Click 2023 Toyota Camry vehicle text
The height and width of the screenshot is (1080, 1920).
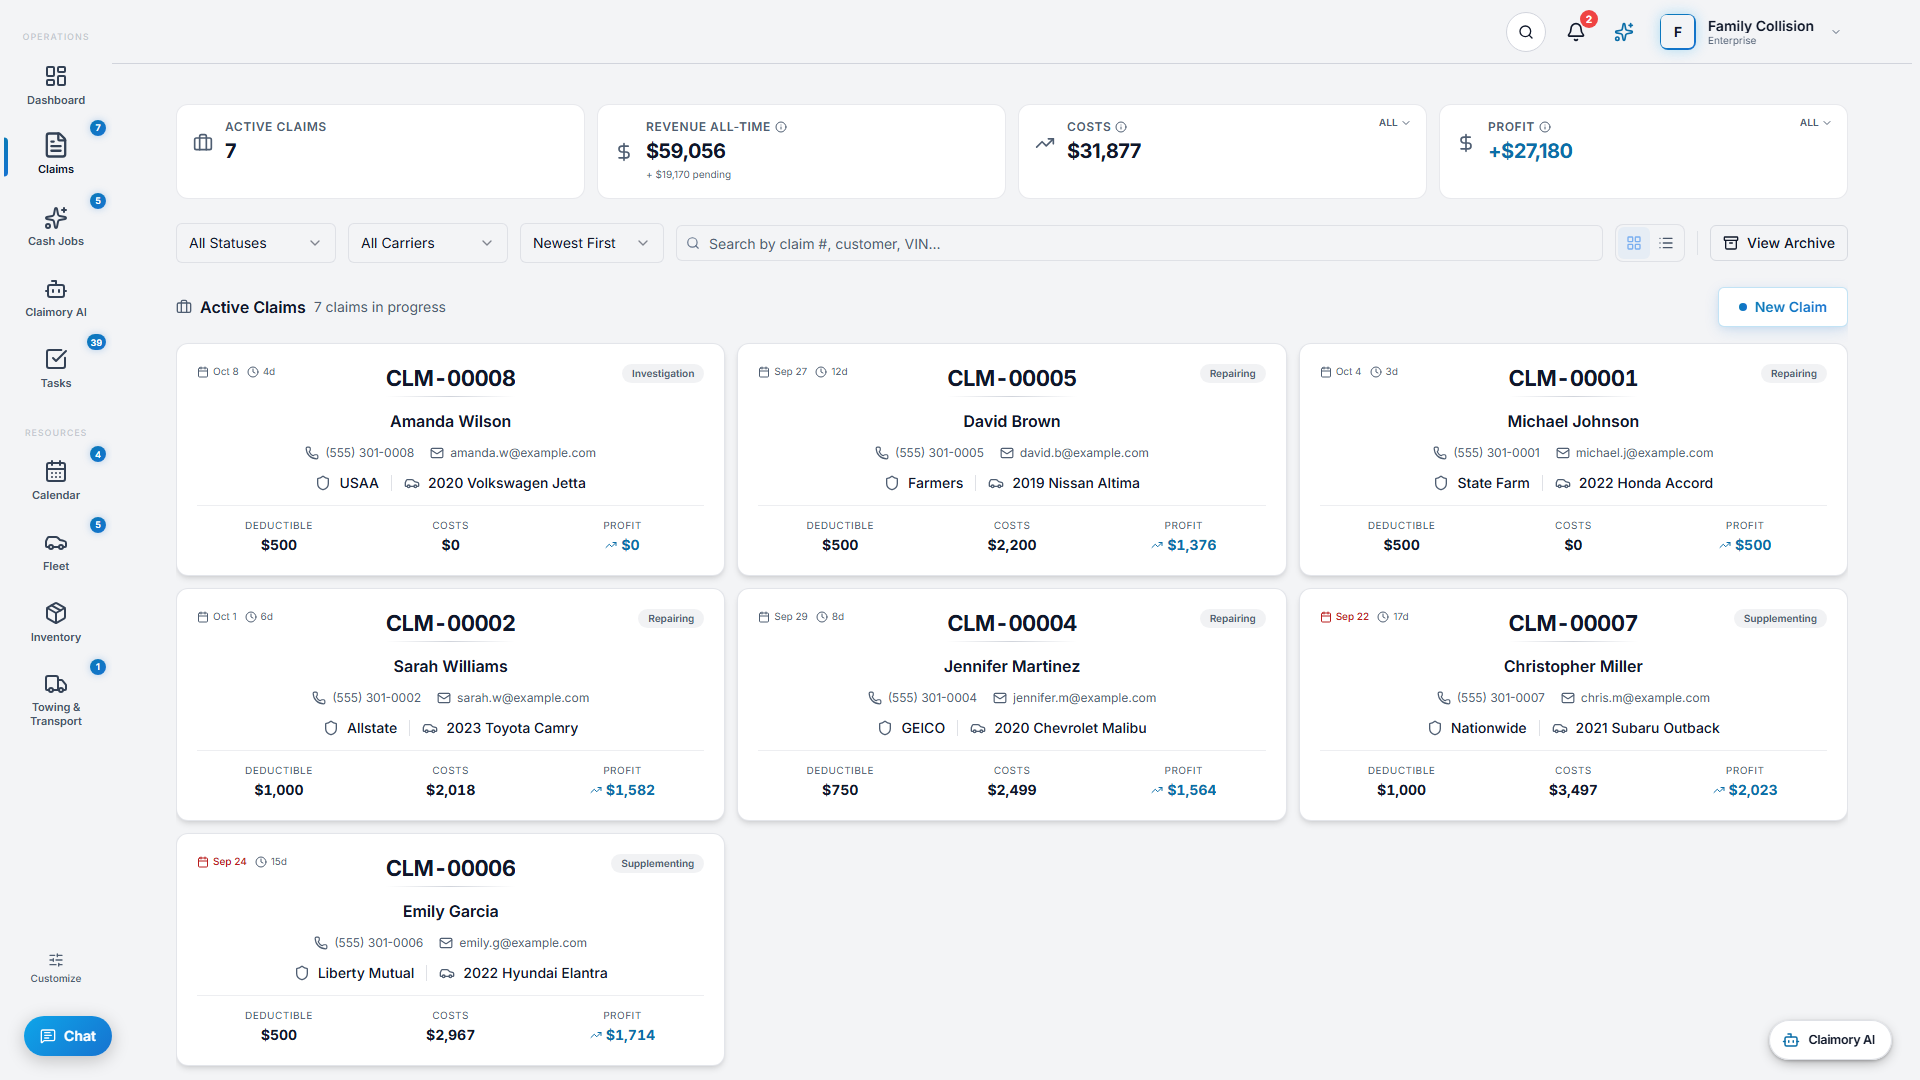pos(512,728)
